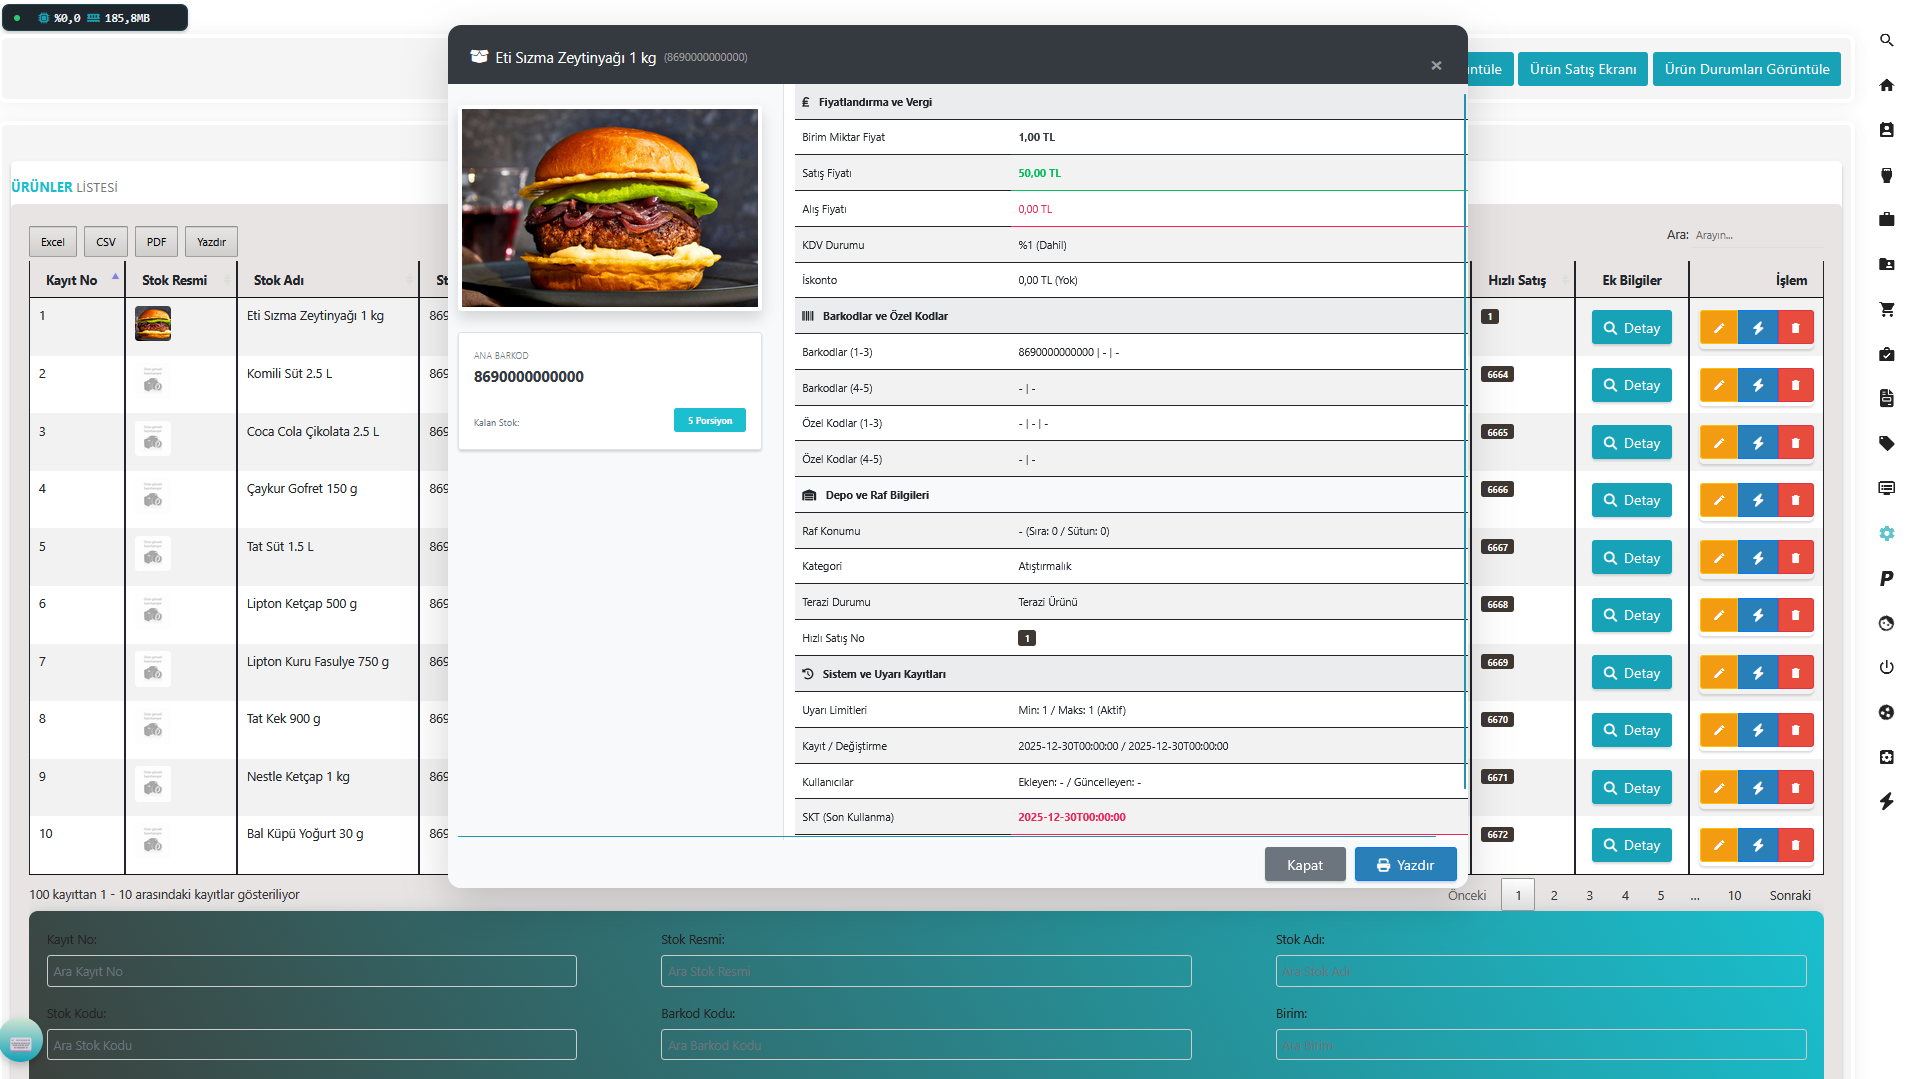The height and width of the screenshot is (1079, 1917).
Task: Click the search magnifier icon in sidebar
Action: click(x=1886, y=40)
